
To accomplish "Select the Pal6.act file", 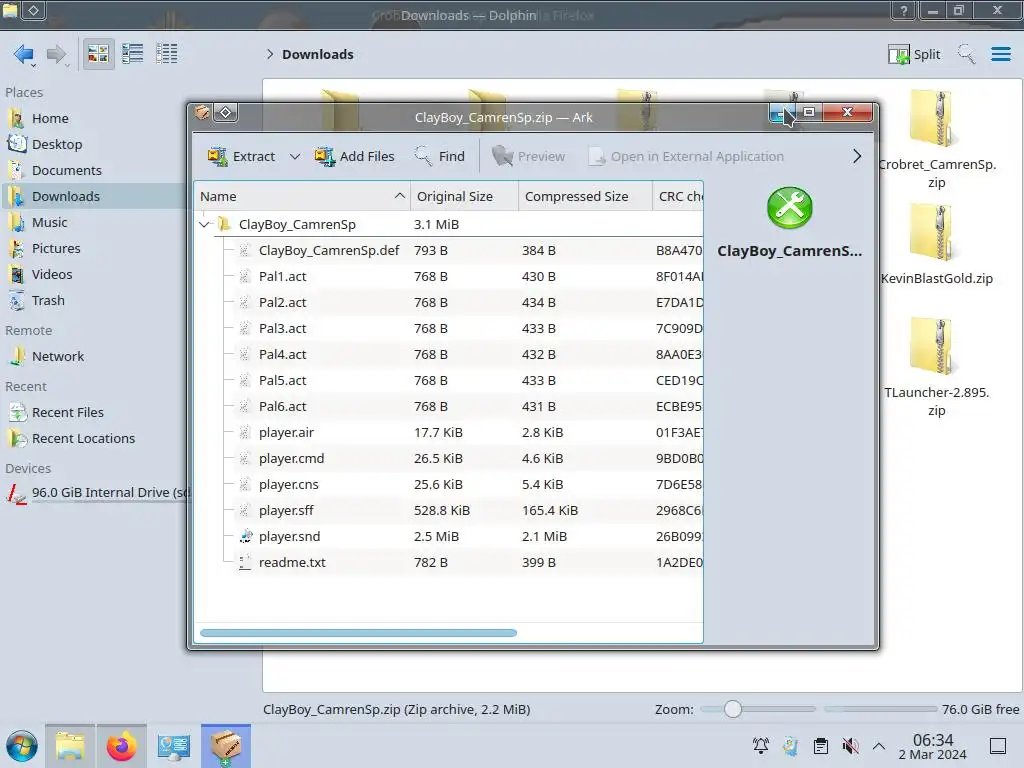I will 448,407.
